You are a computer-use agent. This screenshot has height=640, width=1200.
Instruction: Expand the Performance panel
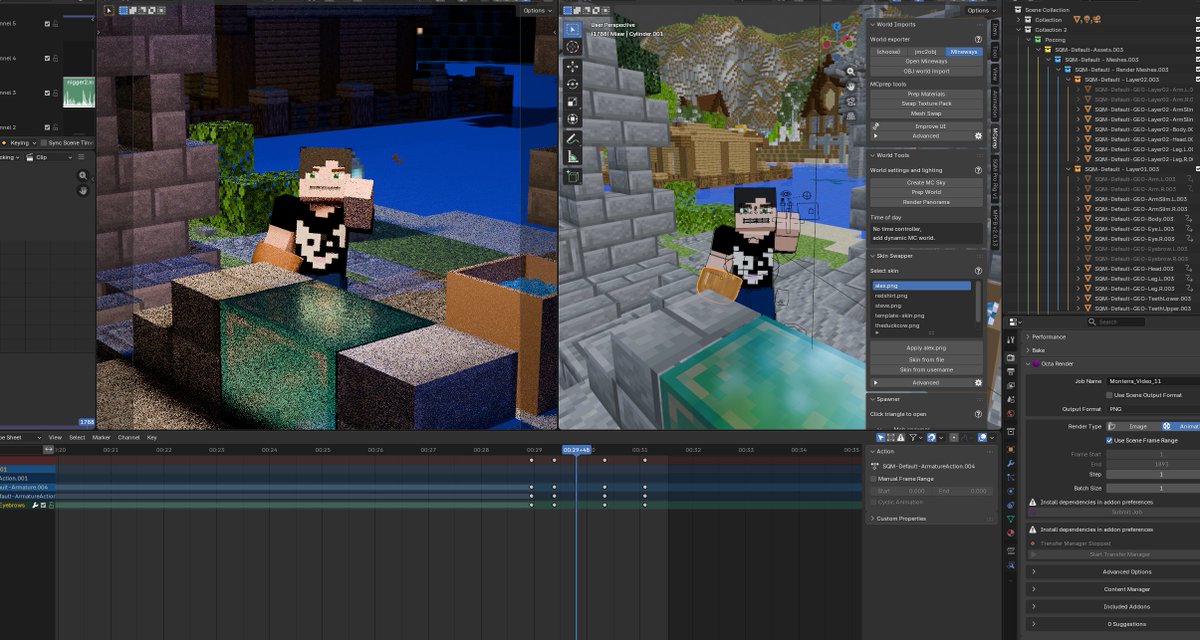[x=1026, y=337]
